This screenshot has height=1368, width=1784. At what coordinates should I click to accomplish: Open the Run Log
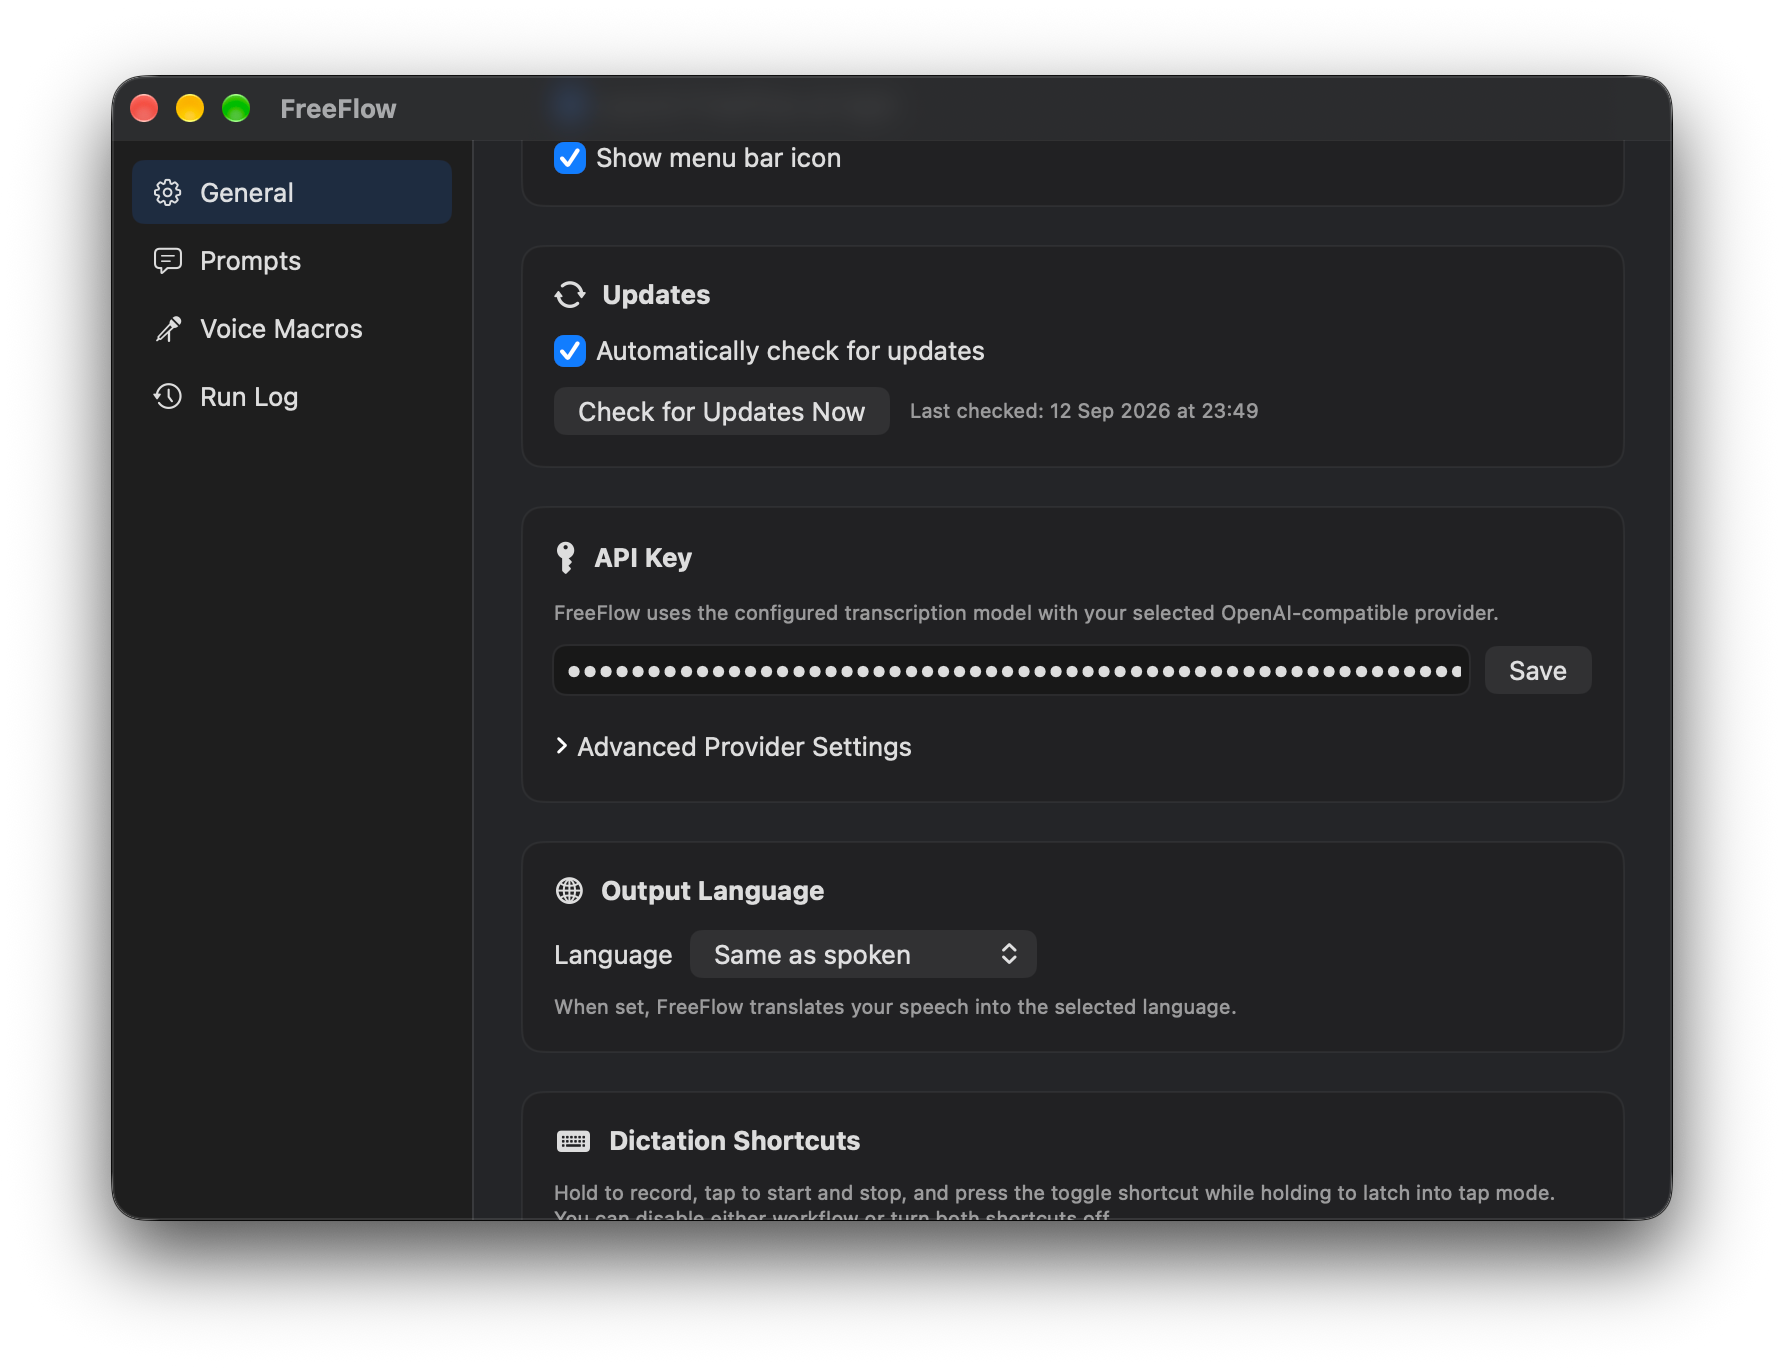coord(291,396)
